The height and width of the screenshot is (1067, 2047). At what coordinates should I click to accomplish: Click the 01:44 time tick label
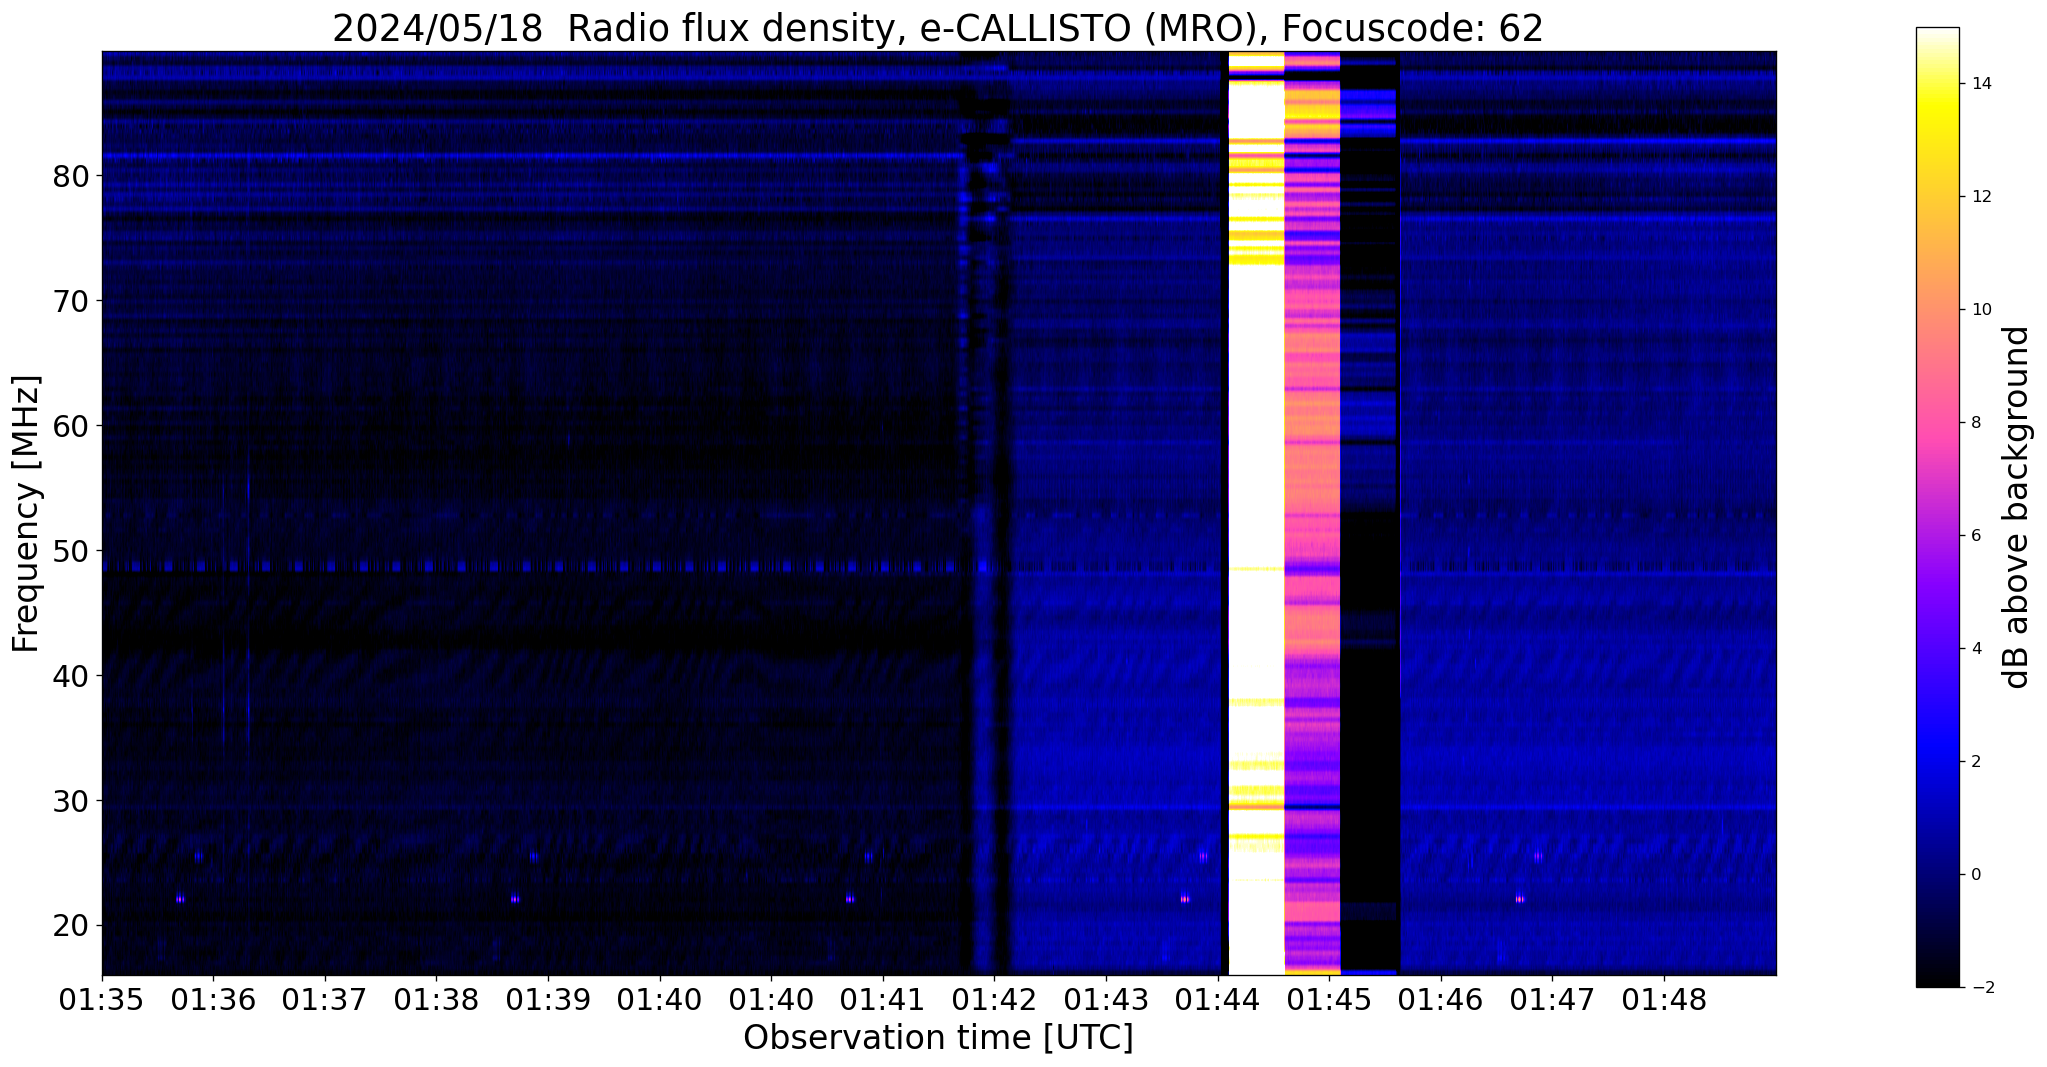click(1217, 1000)
